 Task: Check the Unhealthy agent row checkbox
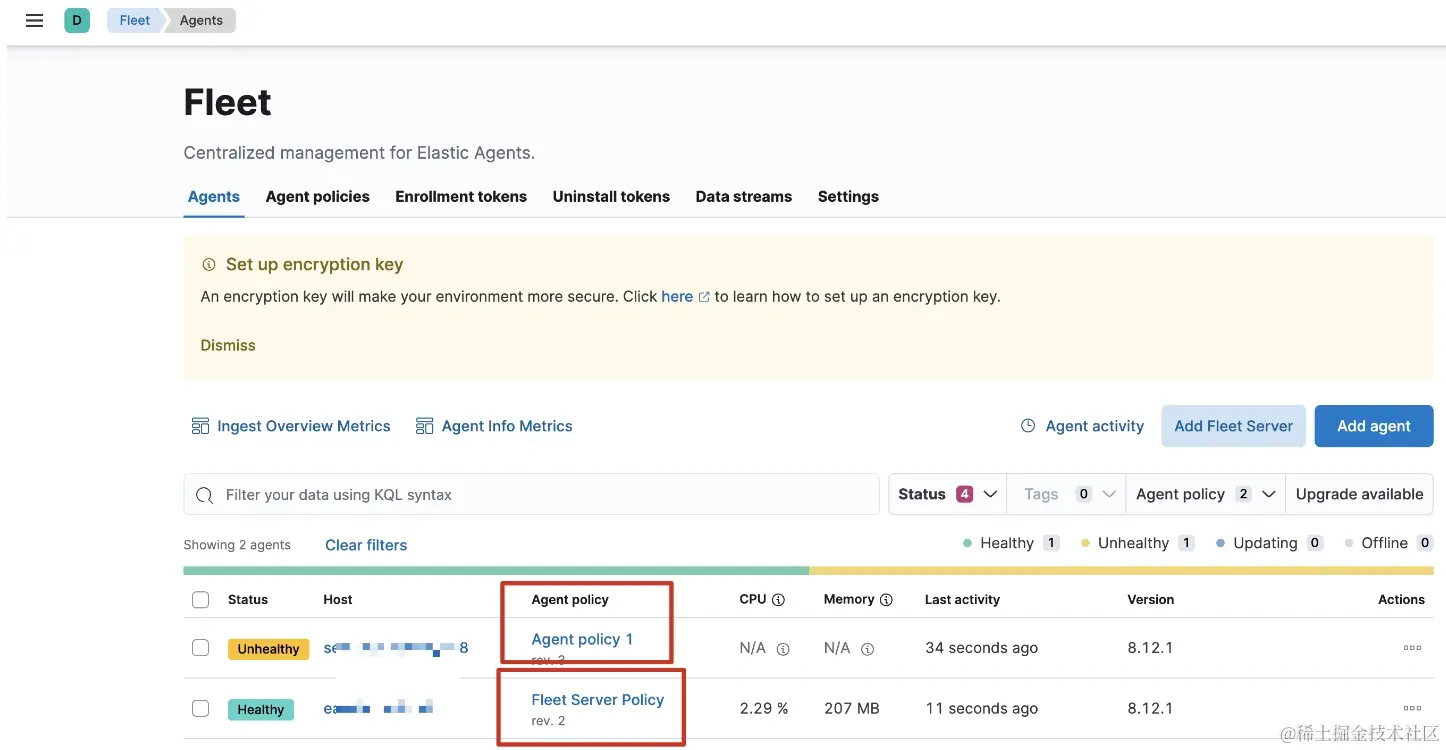coord(201,648)
